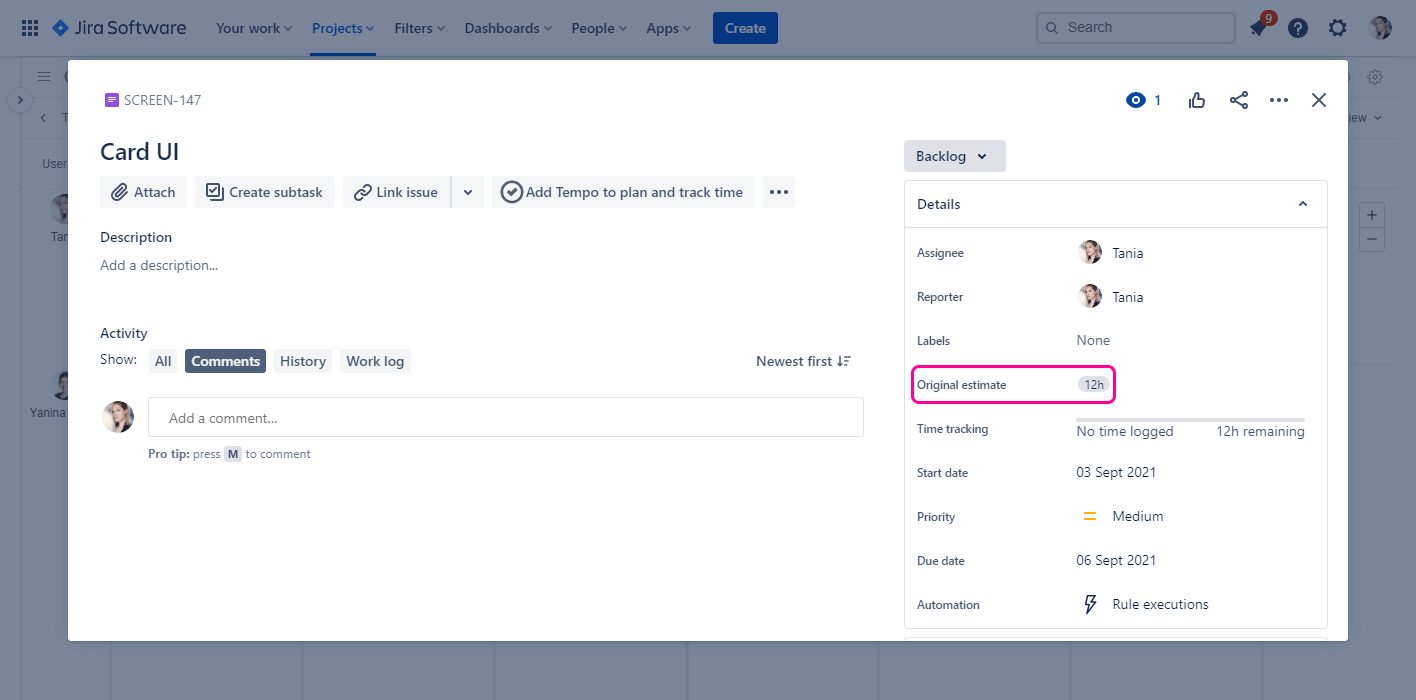Open the Dashboards menu
This screenshot has width=1416, height=700.
509,28
